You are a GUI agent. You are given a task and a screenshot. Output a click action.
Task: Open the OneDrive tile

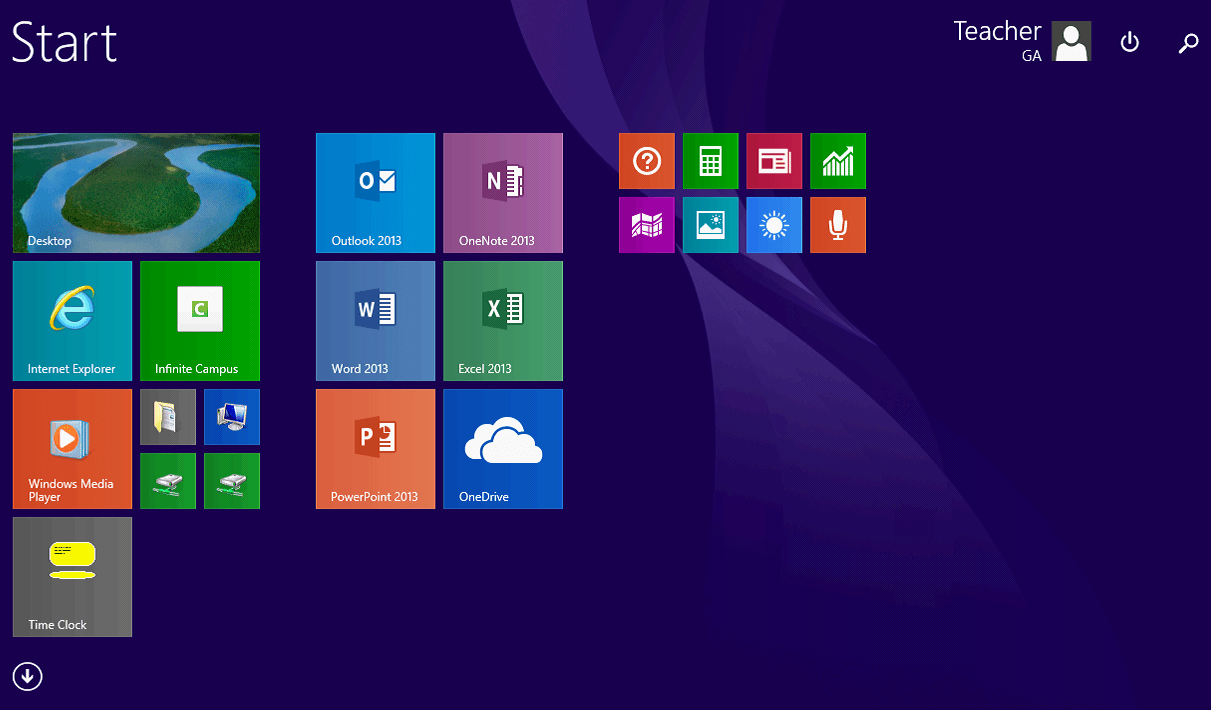503,449
